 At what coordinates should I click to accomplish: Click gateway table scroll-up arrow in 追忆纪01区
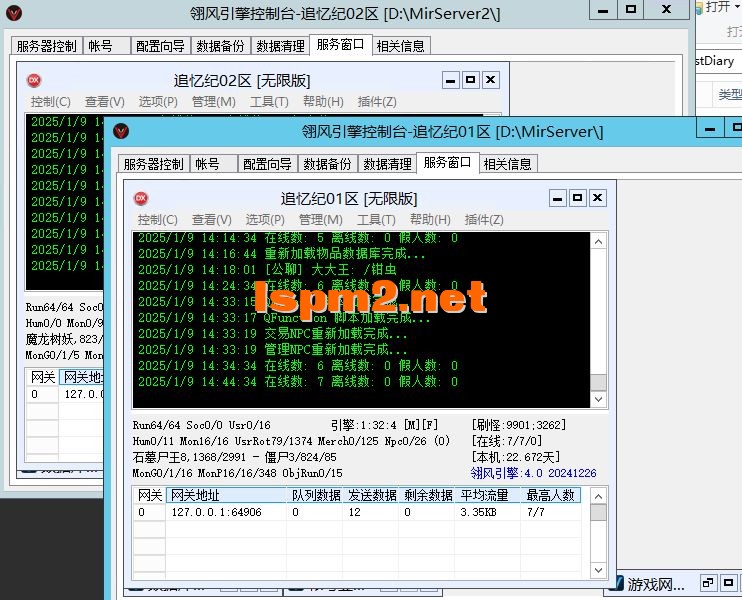tap(599, 496)
